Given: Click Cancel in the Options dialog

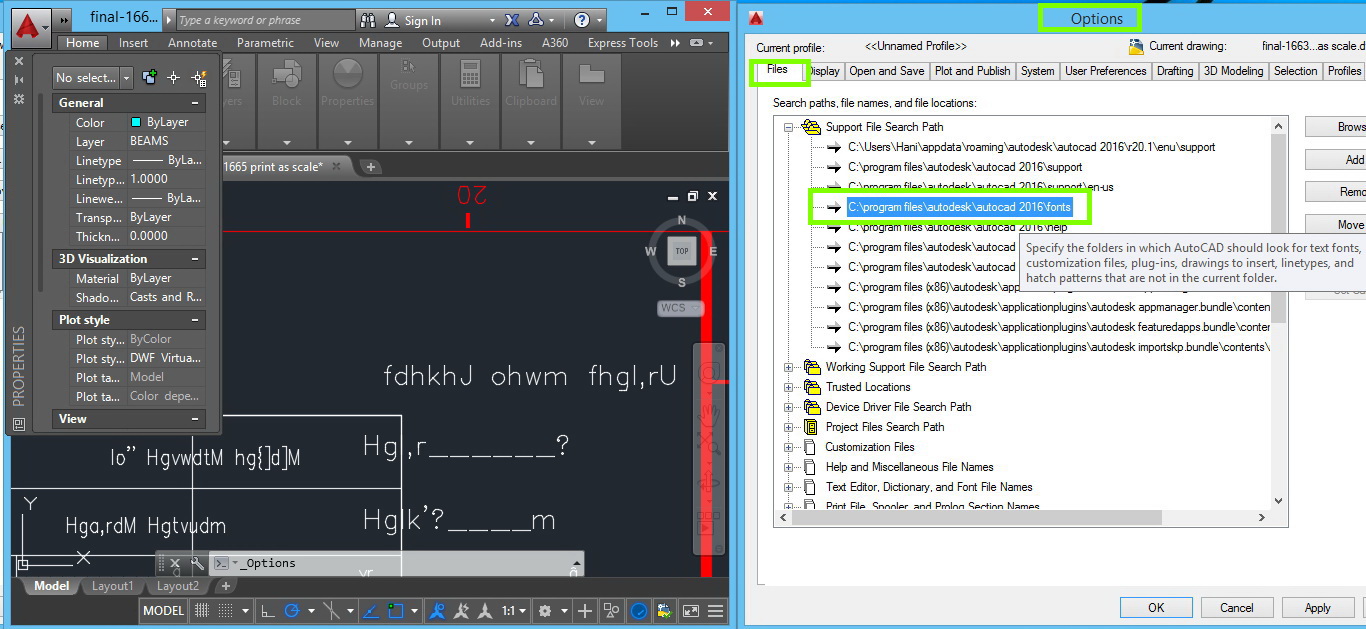Looking at the screenshot, I should point(1237,607).
